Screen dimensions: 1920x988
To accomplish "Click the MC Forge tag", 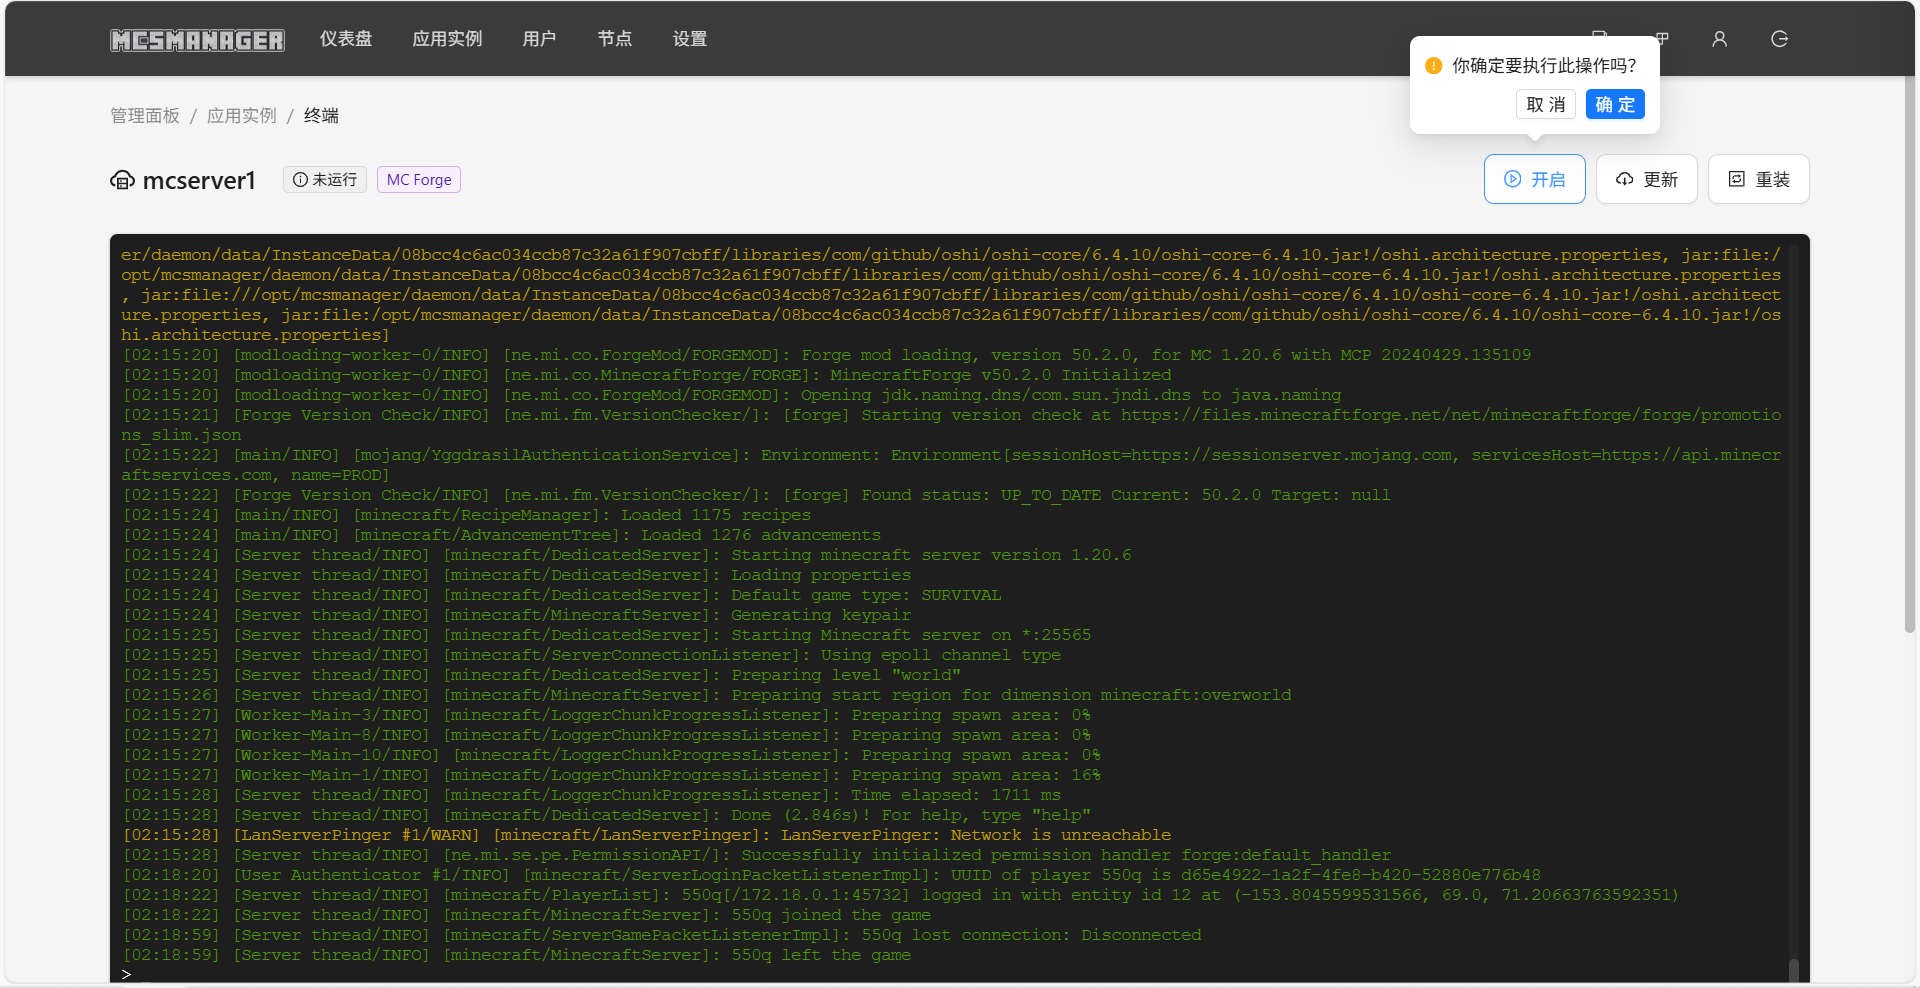I will 419,180.
